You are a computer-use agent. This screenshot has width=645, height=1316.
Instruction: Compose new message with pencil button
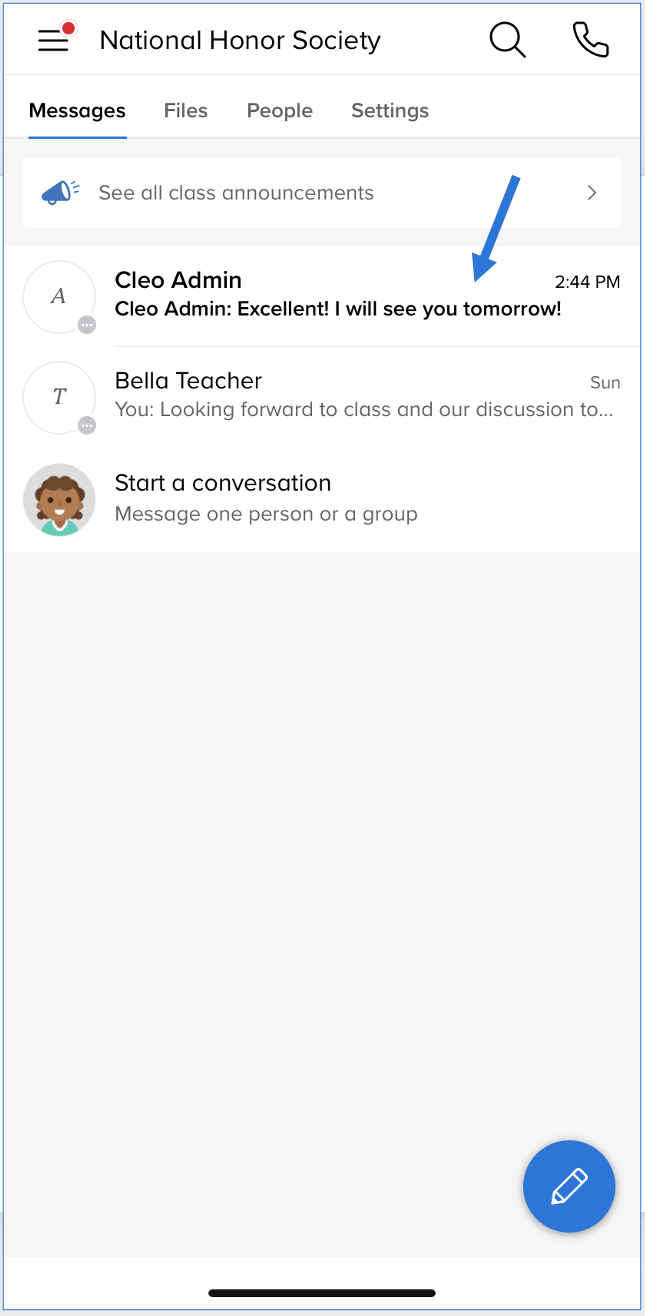[569, 1187]
